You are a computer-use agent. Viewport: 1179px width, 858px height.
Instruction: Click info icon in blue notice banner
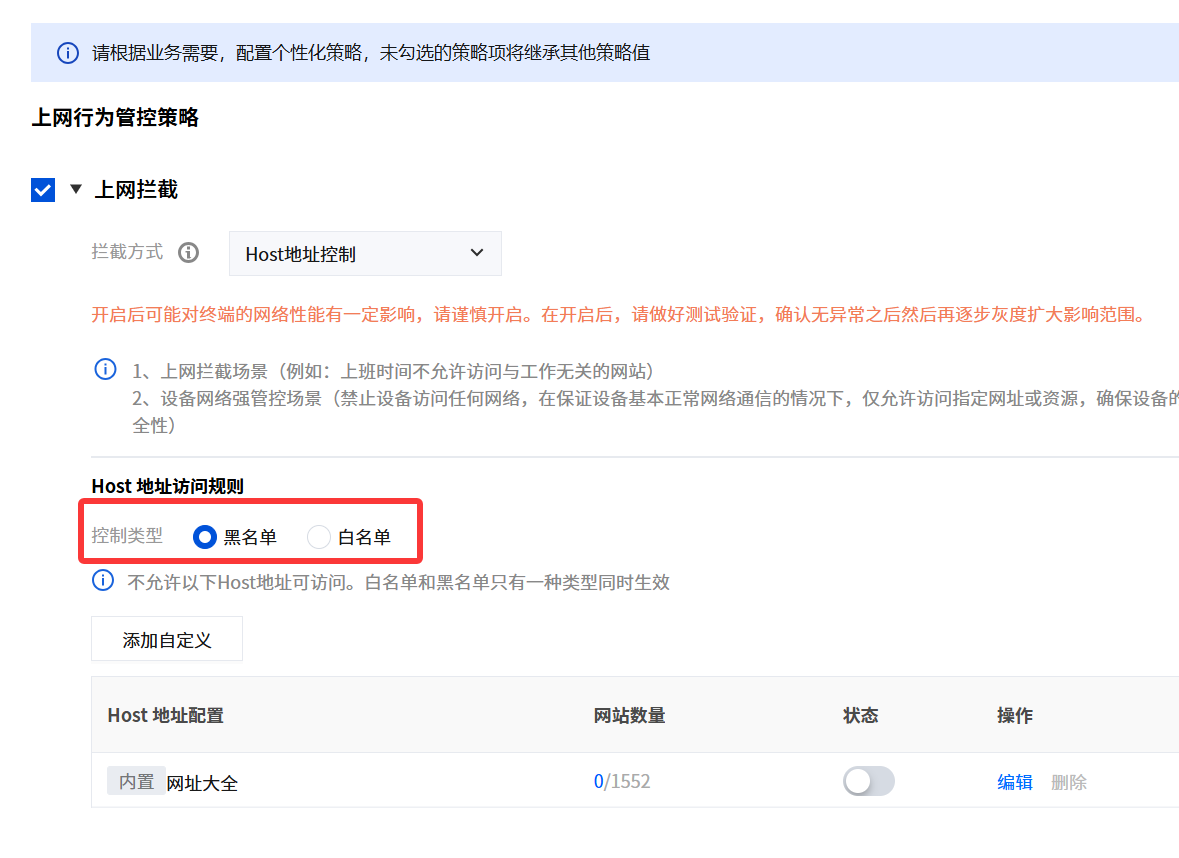click(68, 53)
